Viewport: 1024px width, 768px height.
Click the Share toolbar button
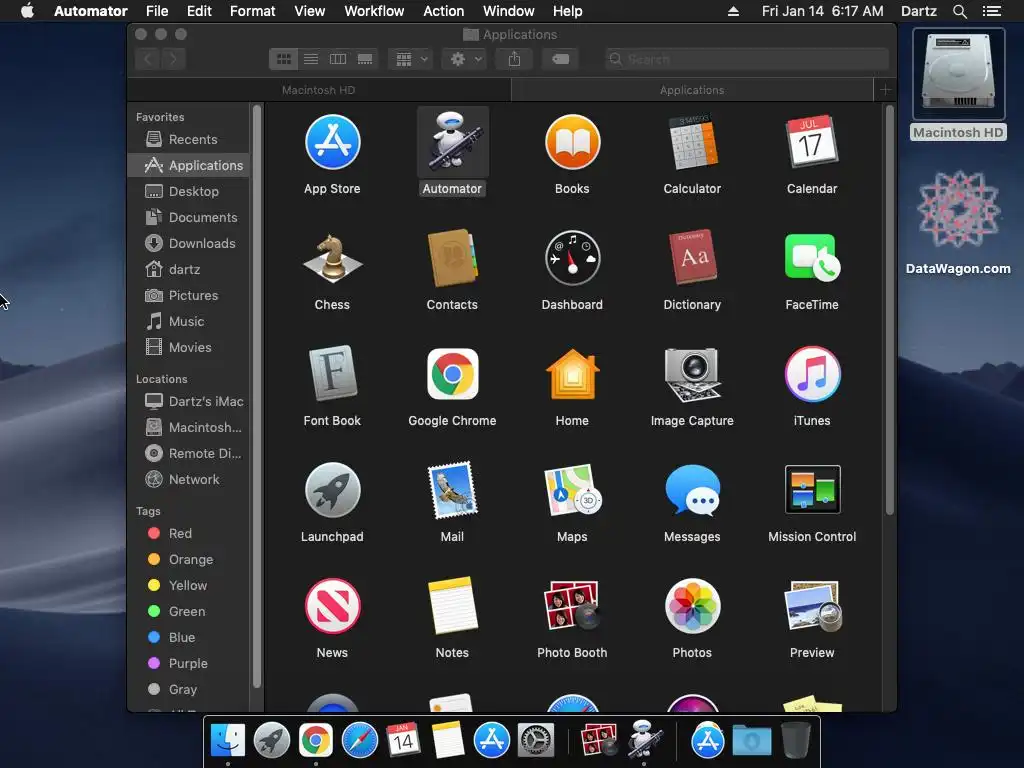[515, 59]
